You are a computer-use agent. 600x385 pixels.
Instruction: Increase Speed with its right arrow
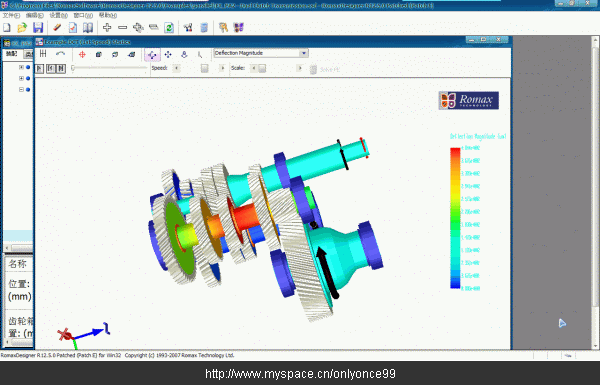click(222, 68)
